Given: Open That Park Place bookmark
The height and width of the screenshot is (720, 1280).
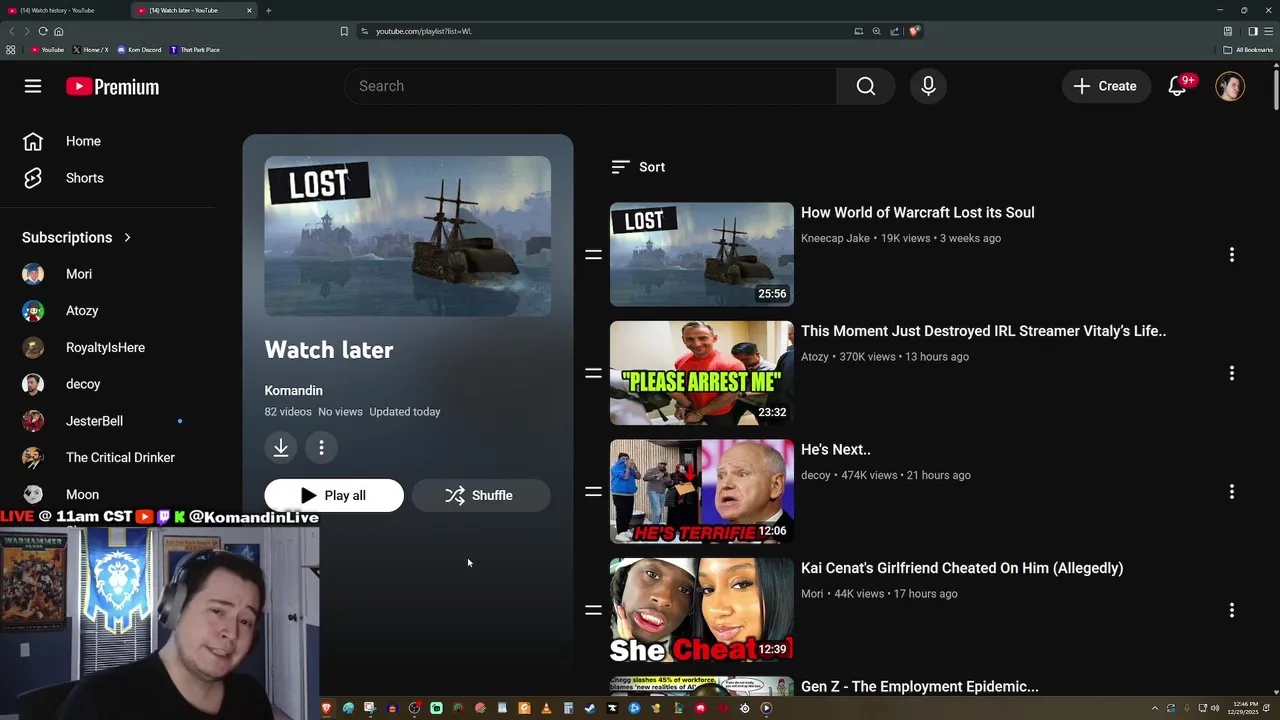Looking at the screenshot, I should pos(195,50).
